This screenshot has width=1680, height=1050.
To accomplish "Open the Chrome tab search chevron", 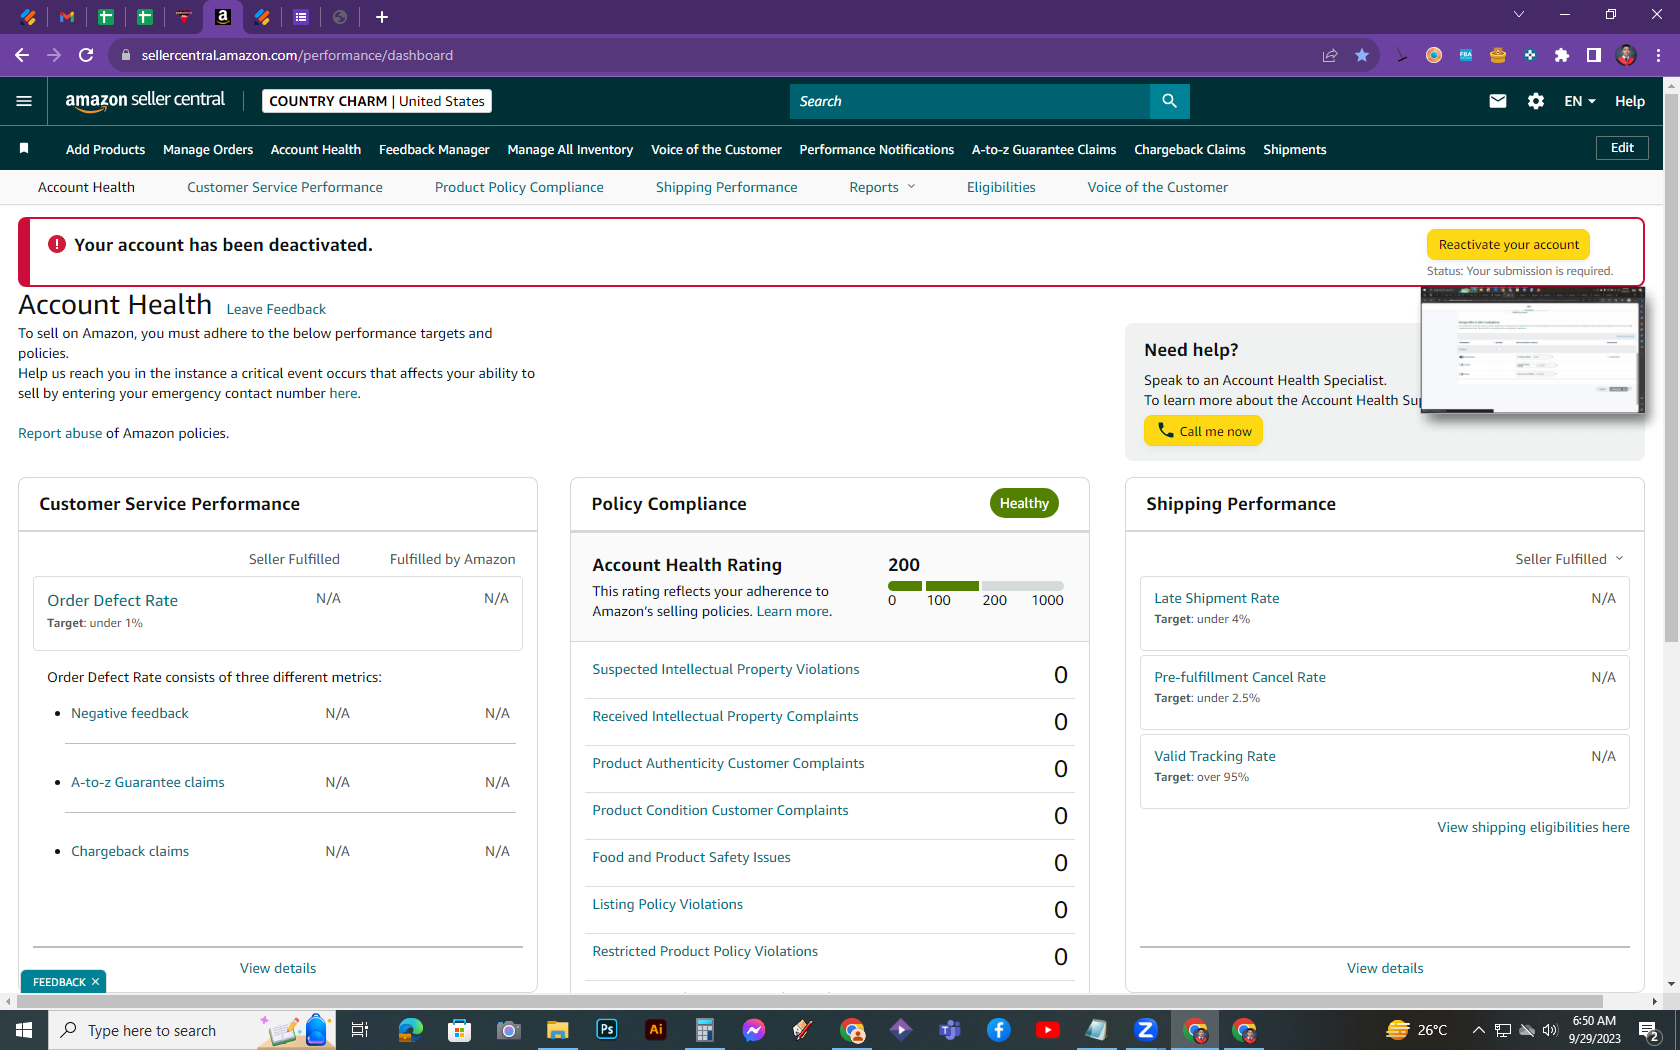I will [1519, 14].
